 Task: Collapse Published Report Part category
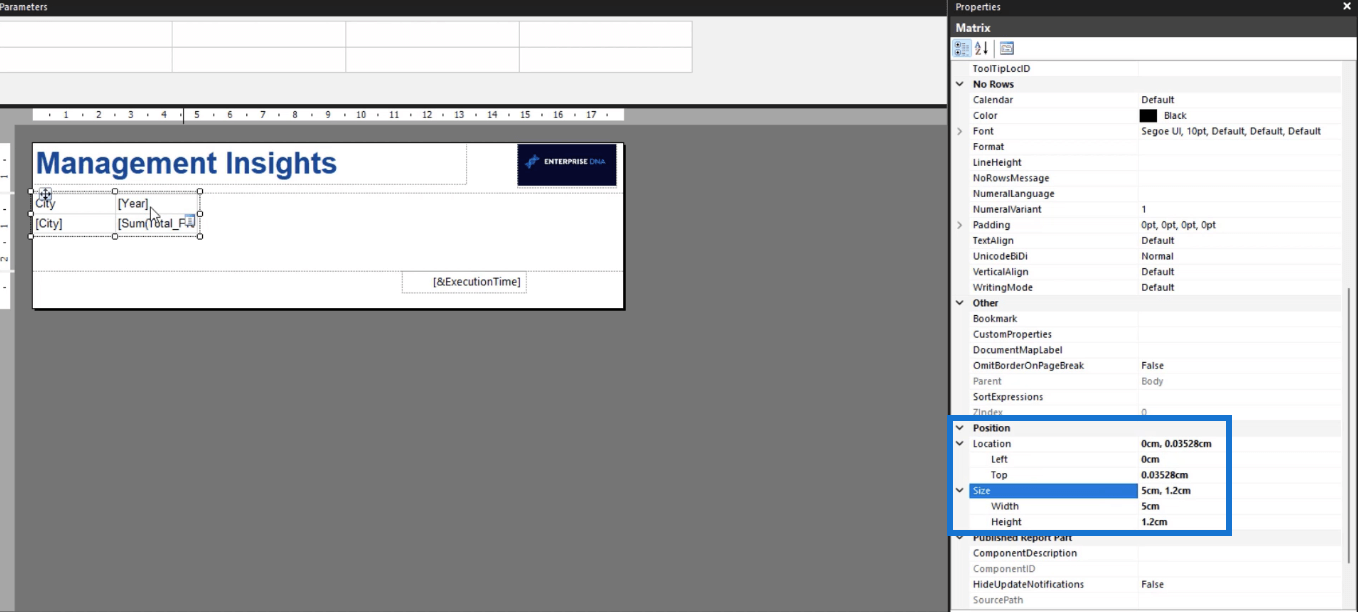click(x=960, y=537)
